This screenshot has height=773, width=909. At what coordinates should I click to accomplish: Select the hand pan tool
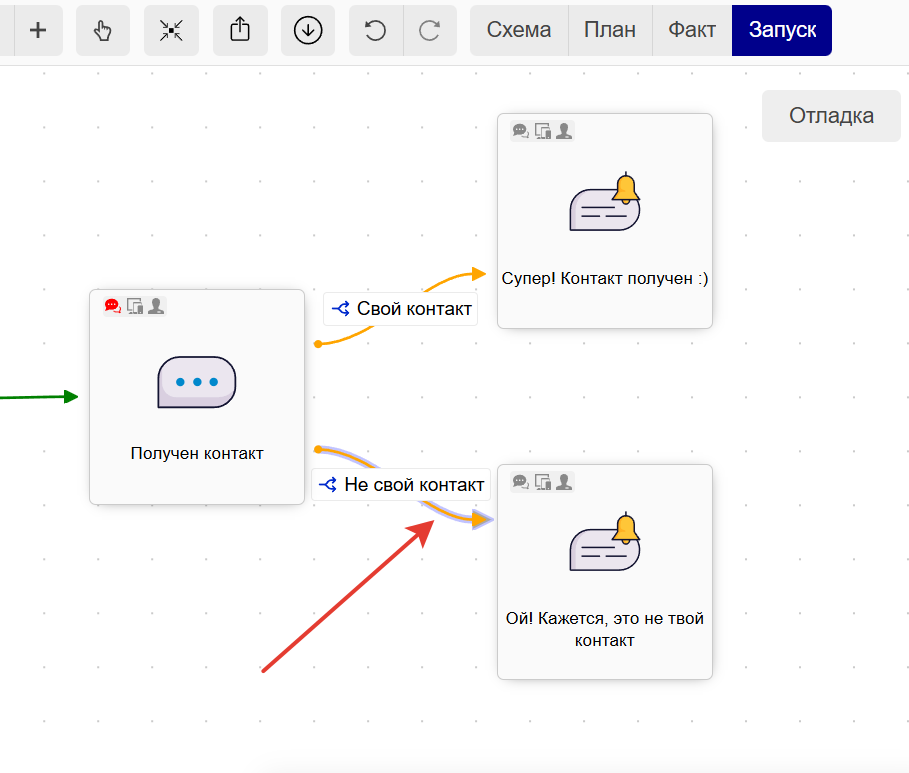tap(103, 30)
